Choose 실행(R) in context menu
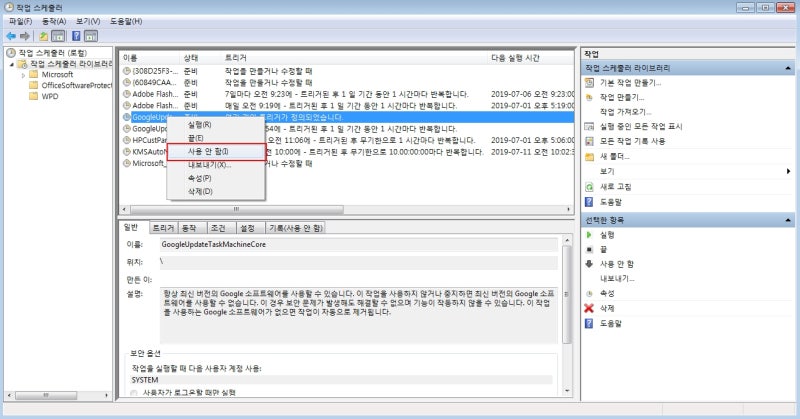This screenshot has width=800, height=419. click(216, 125)
